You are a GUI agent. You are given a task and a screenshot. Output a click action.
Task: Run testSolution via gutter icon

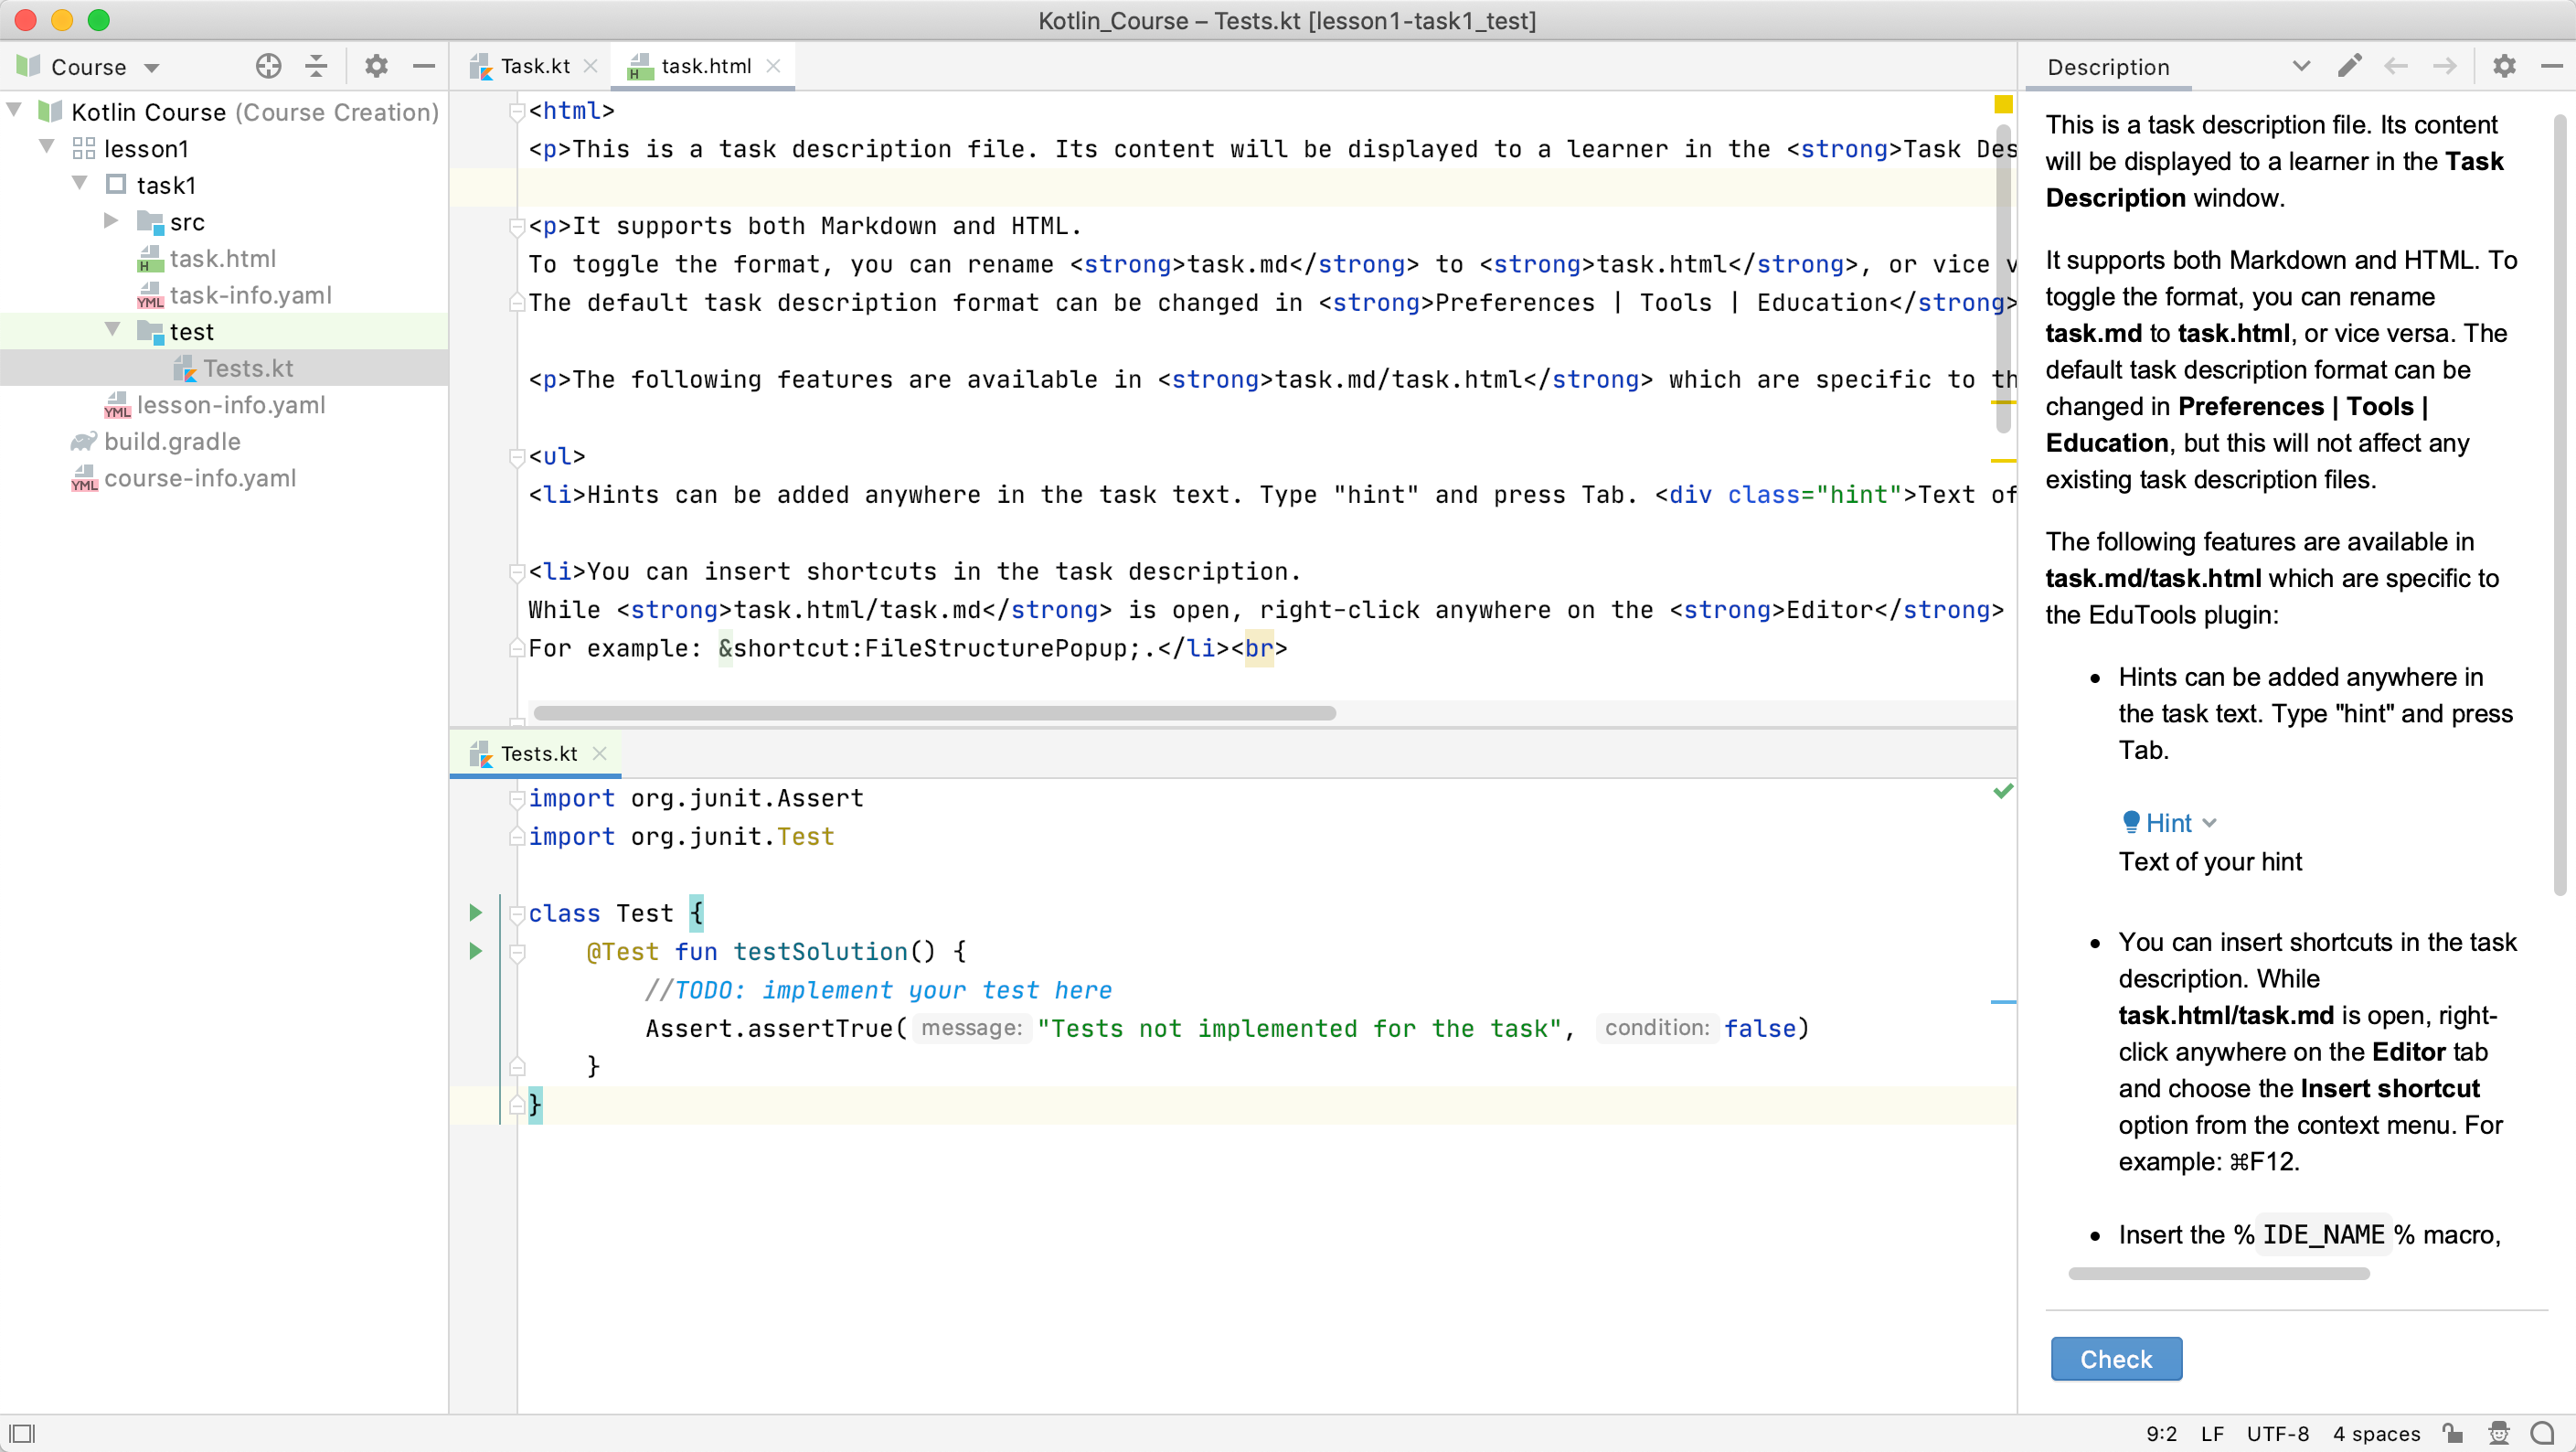[476, 950]
